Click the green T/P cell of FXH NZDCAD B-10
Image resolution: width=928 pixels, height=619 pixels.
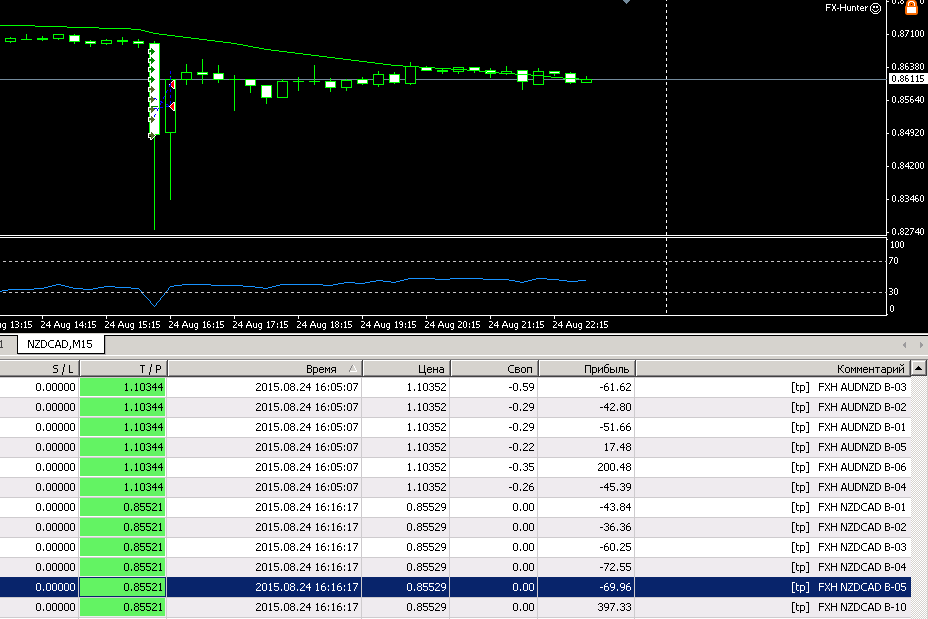point(123,607)
